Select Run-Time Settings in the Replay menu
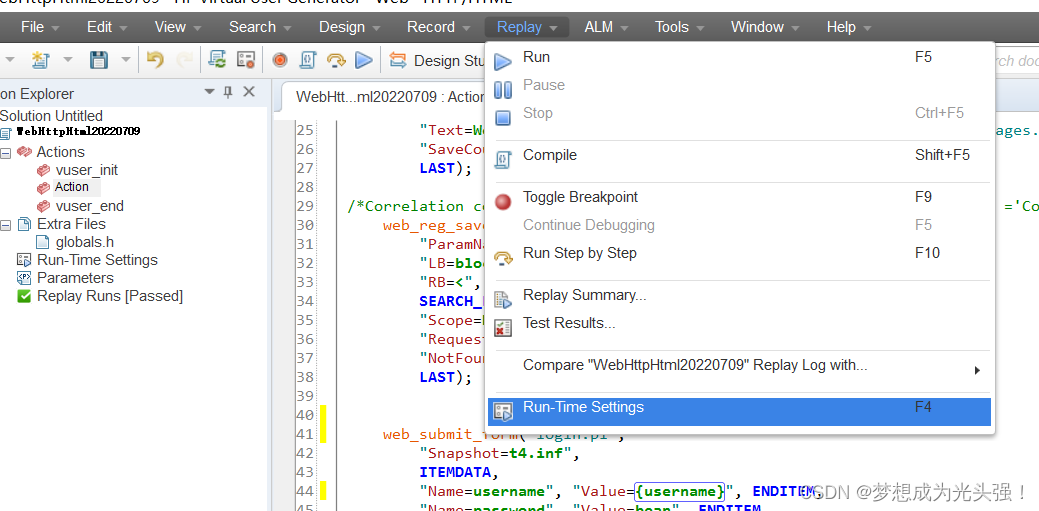Screen dimensions: 1039x511 pyautogui.click(x=739, y=412)
